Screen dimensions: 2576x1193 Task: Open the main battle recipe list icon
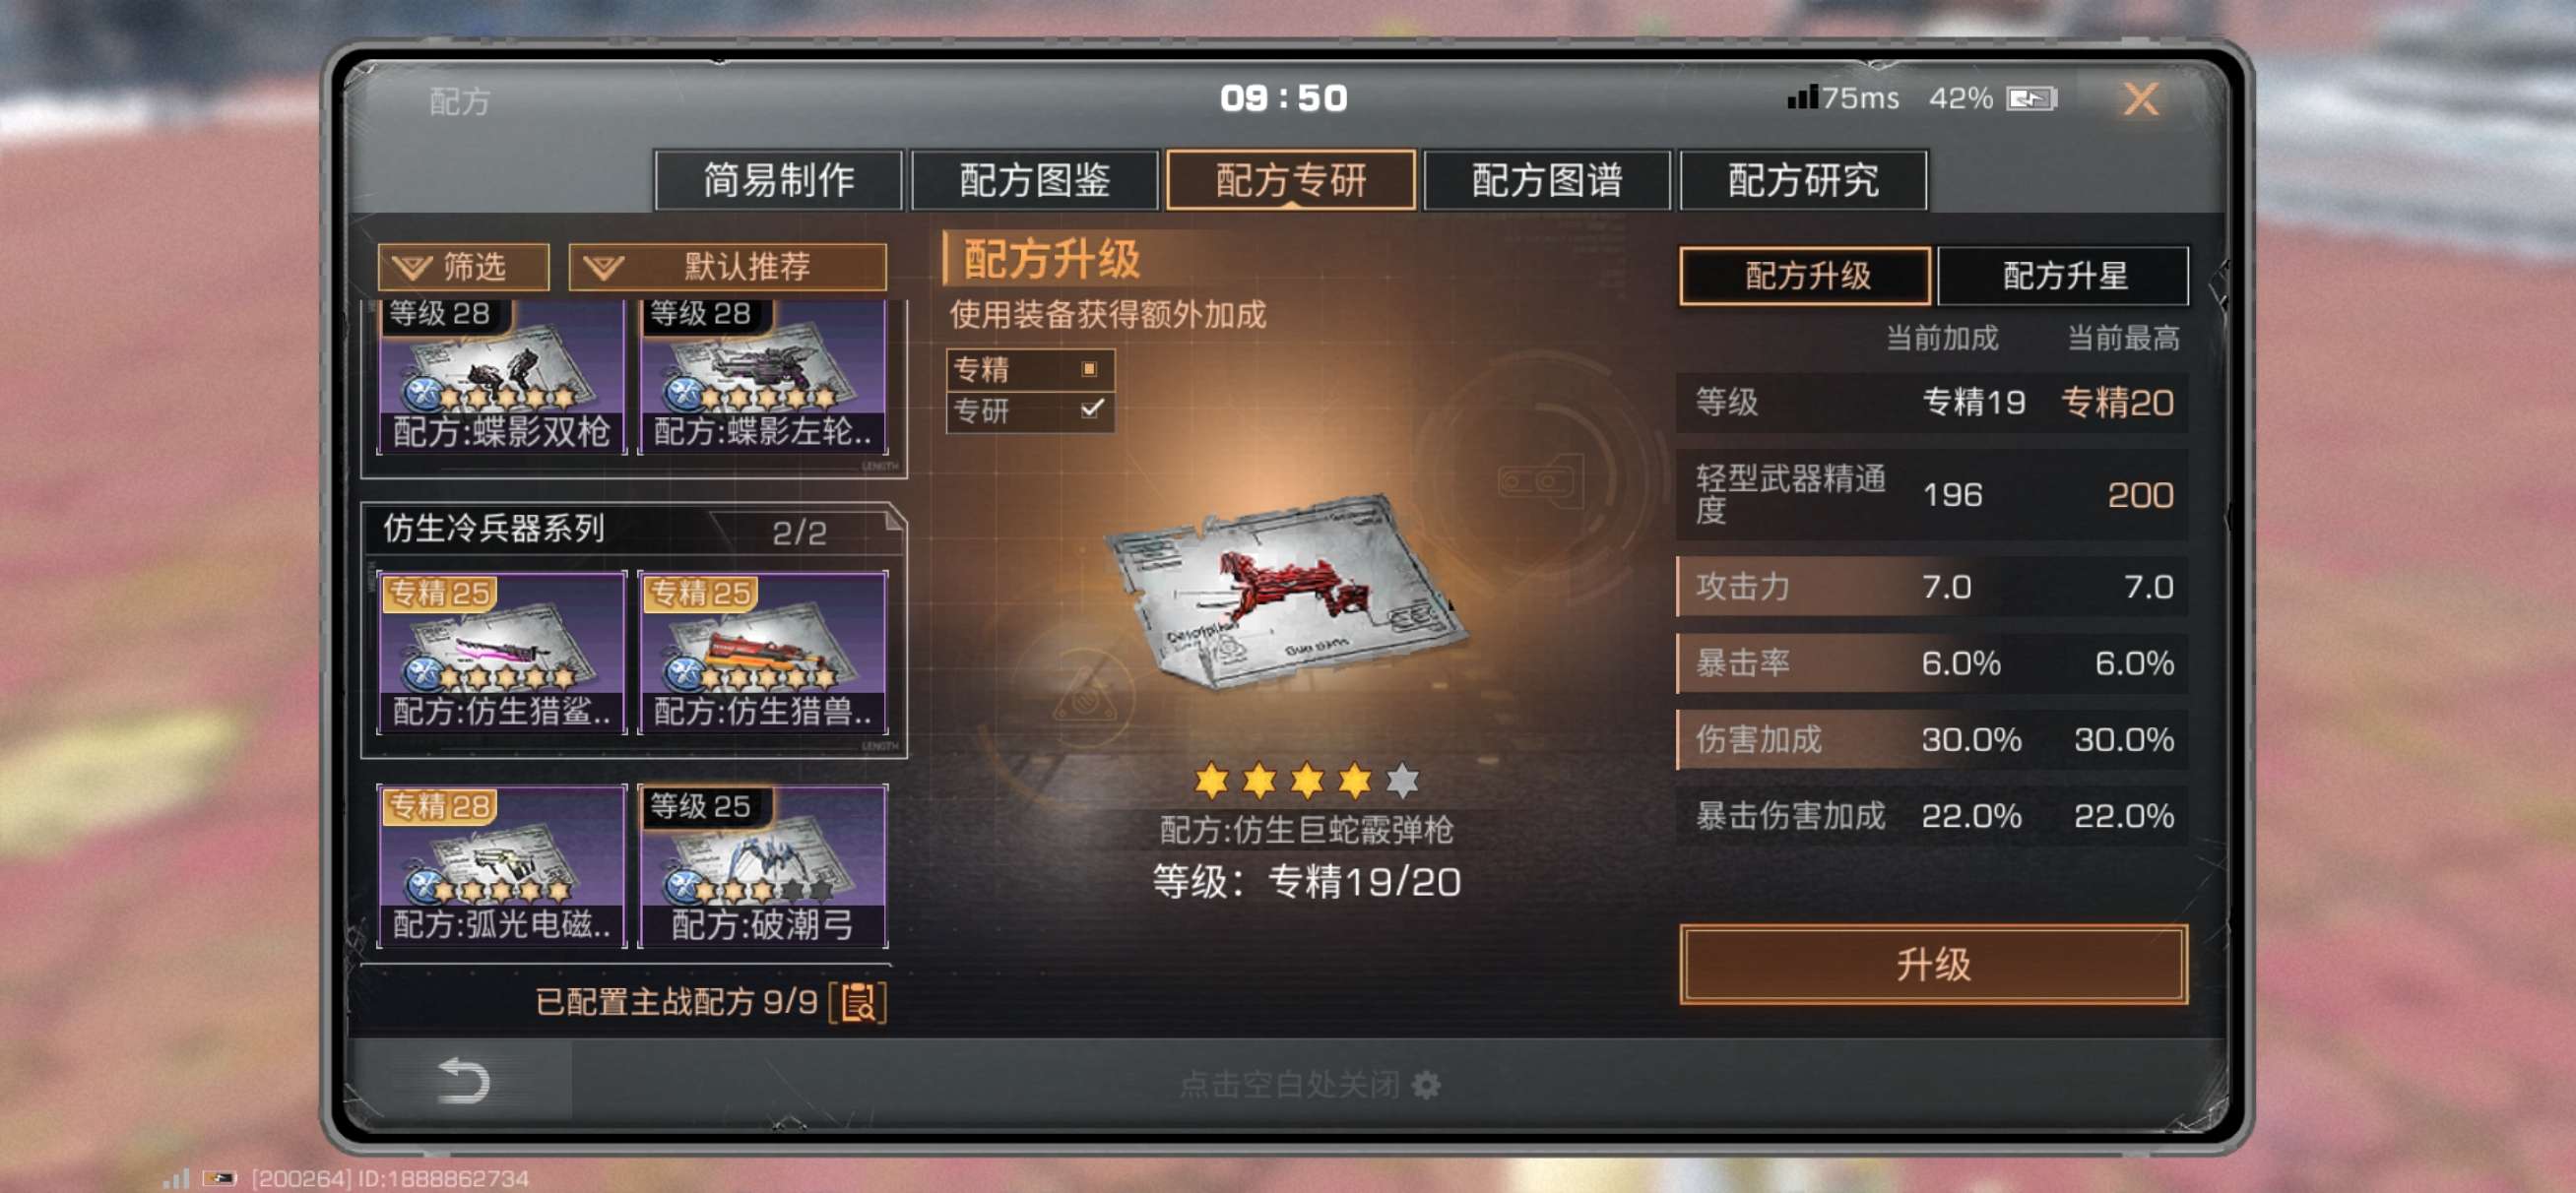tap(858, 1001)
